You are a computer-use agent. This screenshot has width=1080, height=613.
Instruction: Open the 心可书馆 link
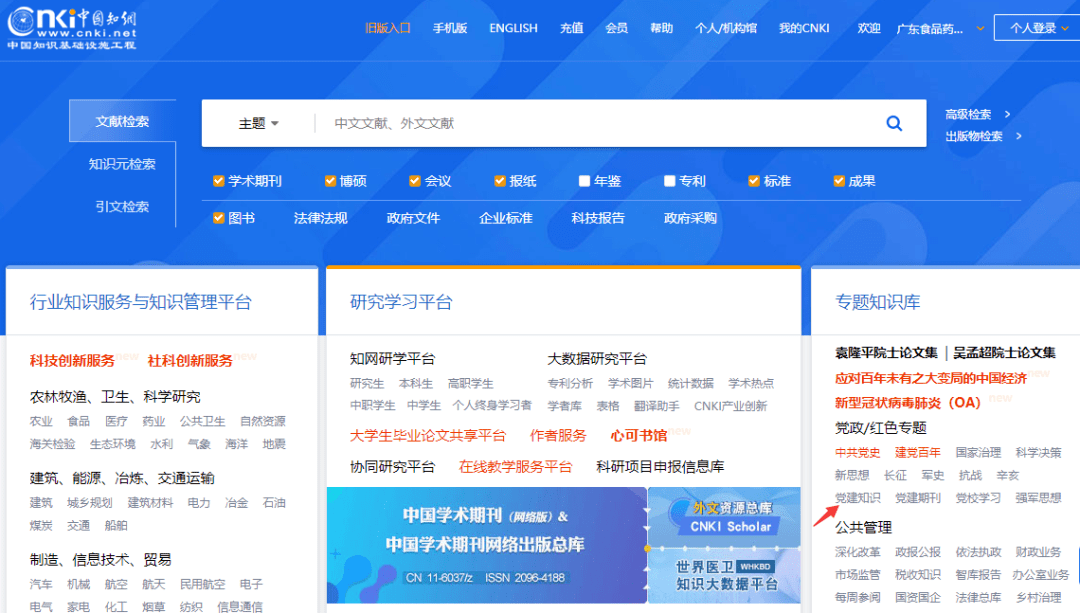tap(638, 435)
